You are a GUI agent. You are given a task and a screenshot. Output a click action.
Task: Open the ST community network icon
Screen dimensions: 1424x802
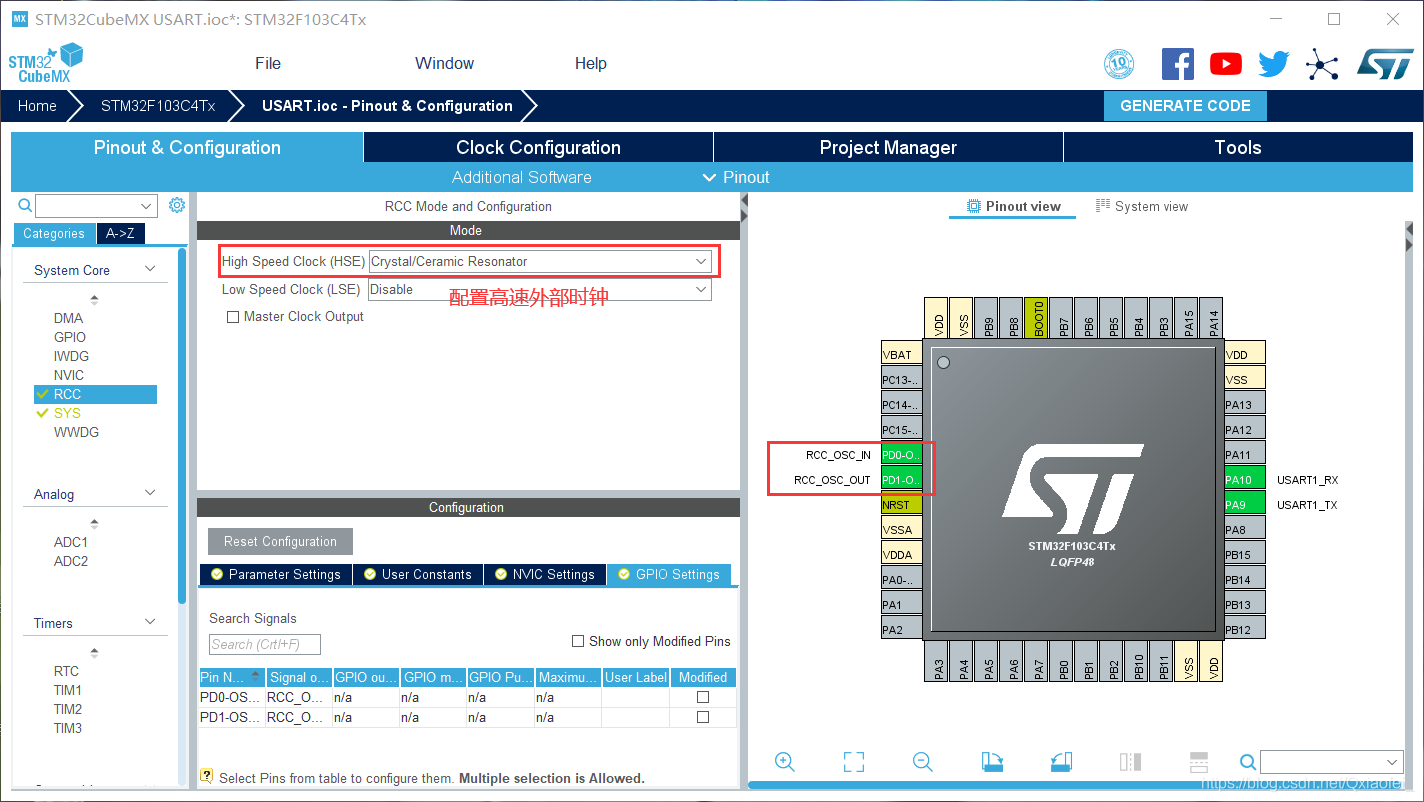[x=1322, y=66]
